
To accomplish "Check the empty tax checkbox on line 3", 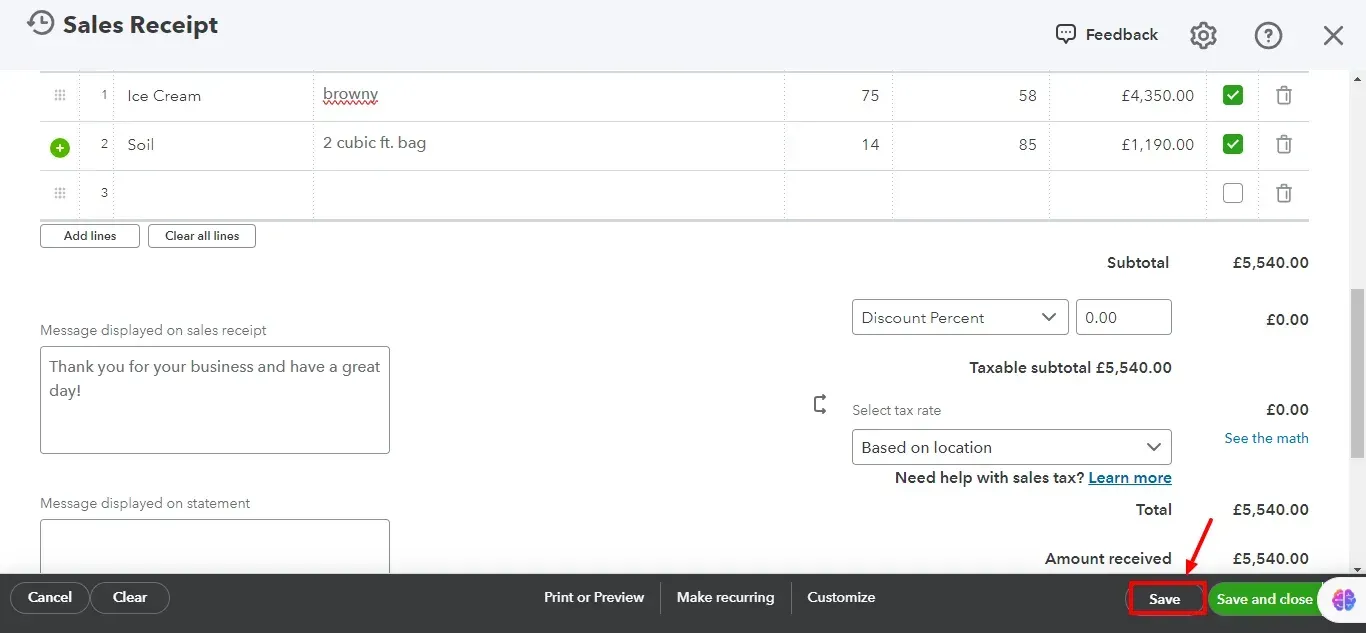I will point(1232,193).
